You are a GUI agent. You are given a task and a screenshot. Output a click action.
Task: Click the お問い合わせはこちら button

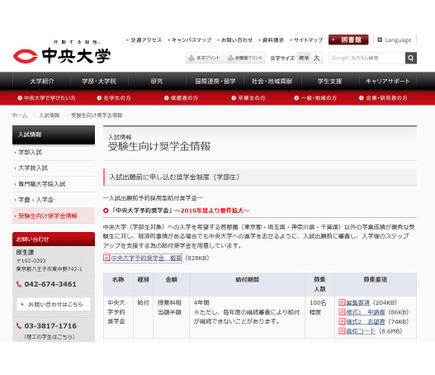point(54,304)
